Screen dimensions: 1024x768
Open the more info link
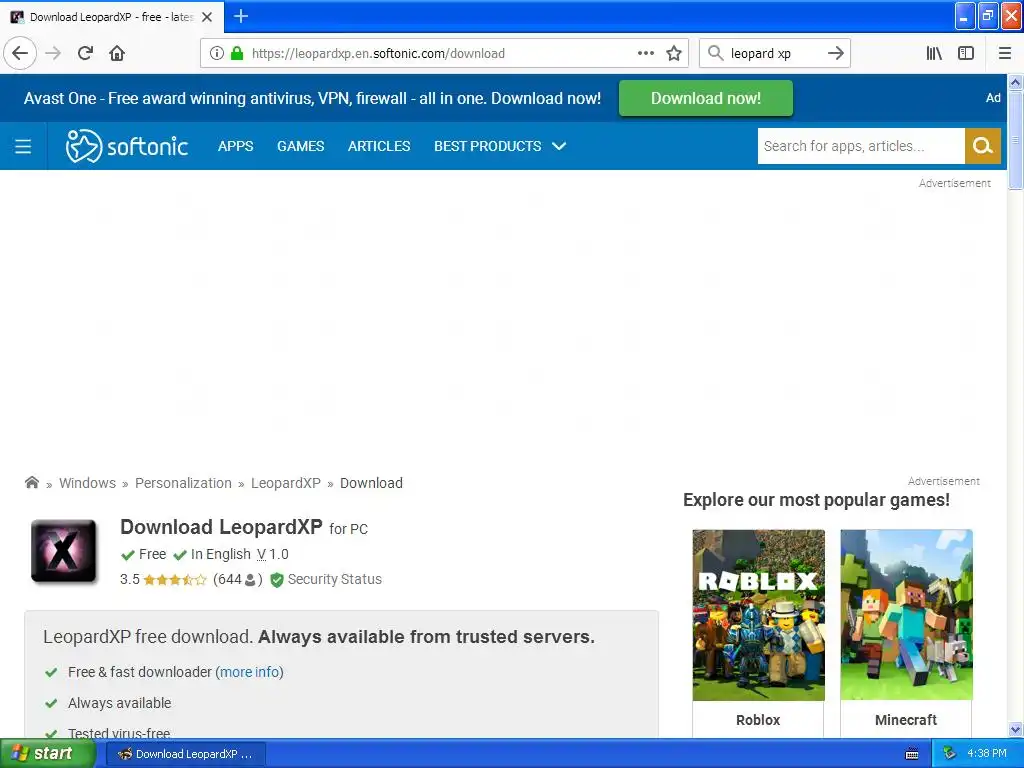pos(249,672)
